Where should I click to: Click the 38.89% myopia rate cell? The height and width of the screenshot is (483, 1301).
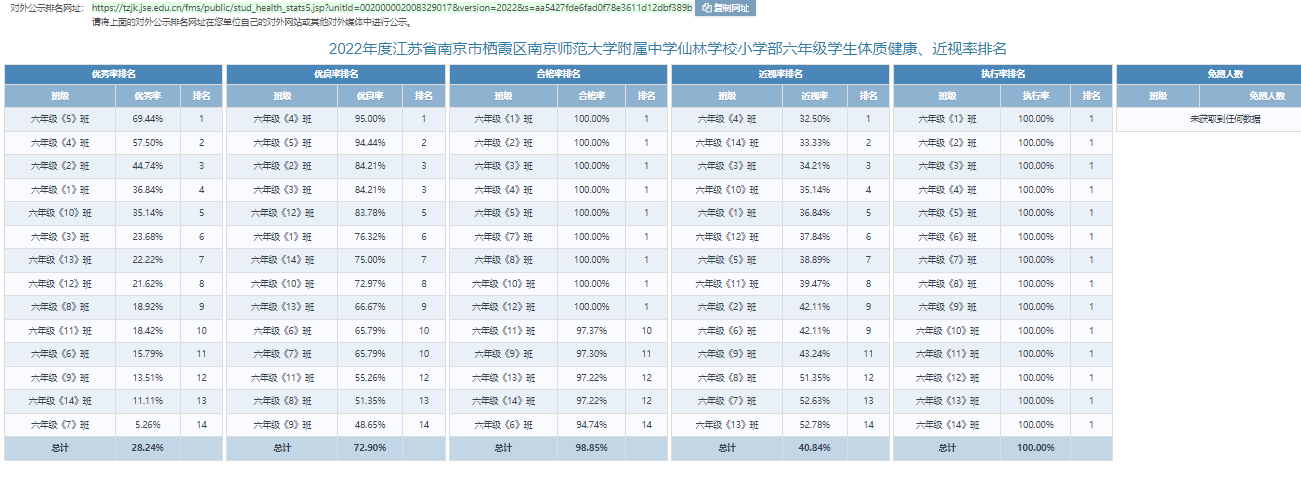pyautogui.click(x=813, y=260)
